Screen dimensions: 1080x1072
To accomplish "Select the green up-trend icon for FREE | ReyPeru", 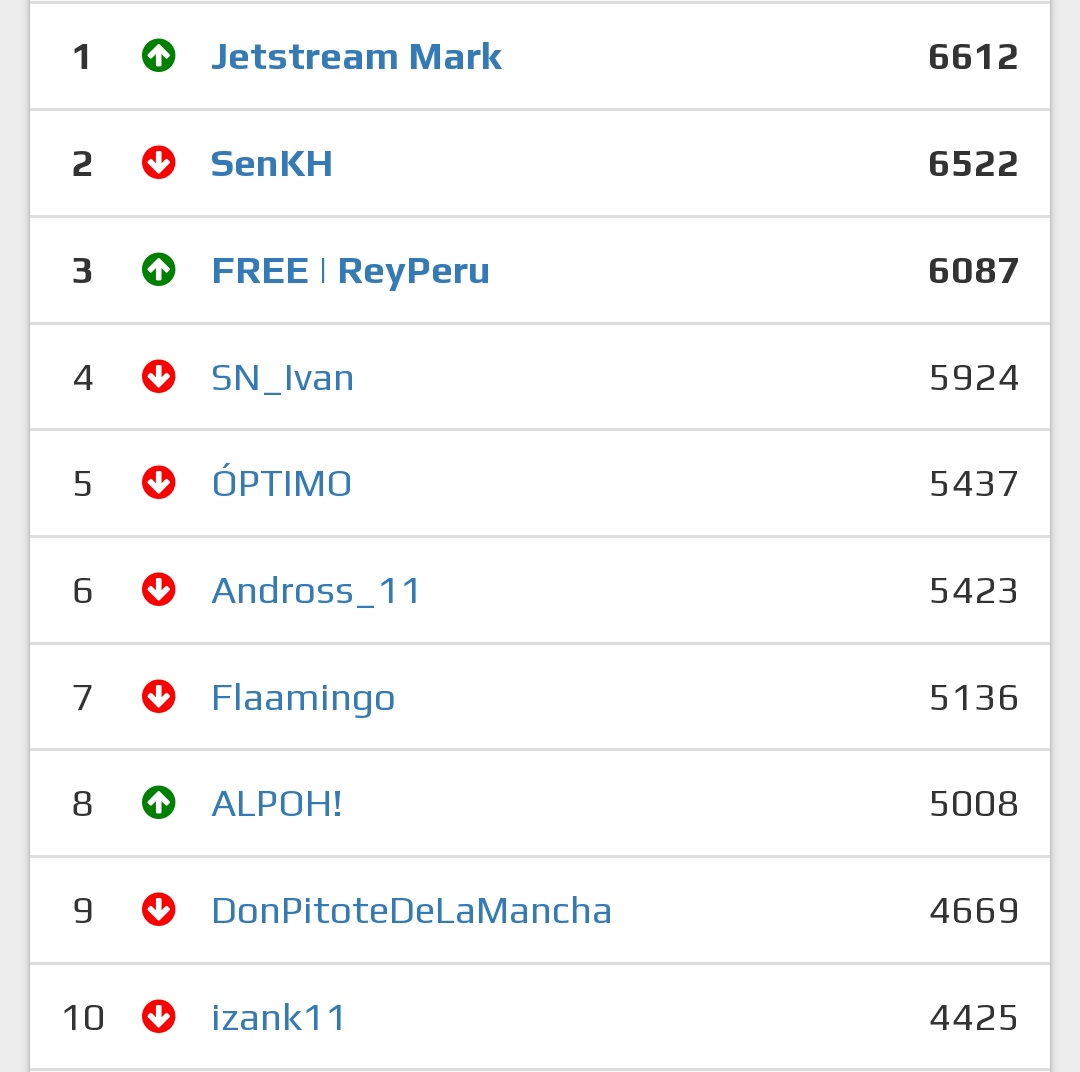I will (158, 270).
